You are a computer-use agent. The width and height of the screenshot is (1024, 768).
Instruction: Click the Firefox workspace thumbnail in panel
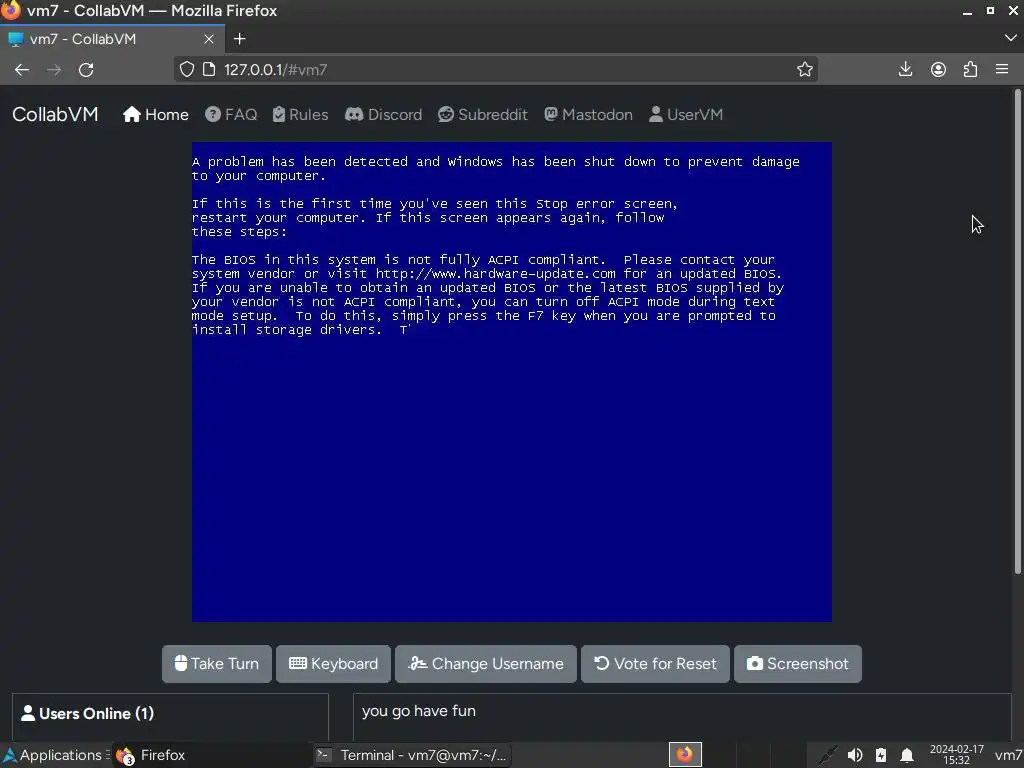tap(685, 755)
